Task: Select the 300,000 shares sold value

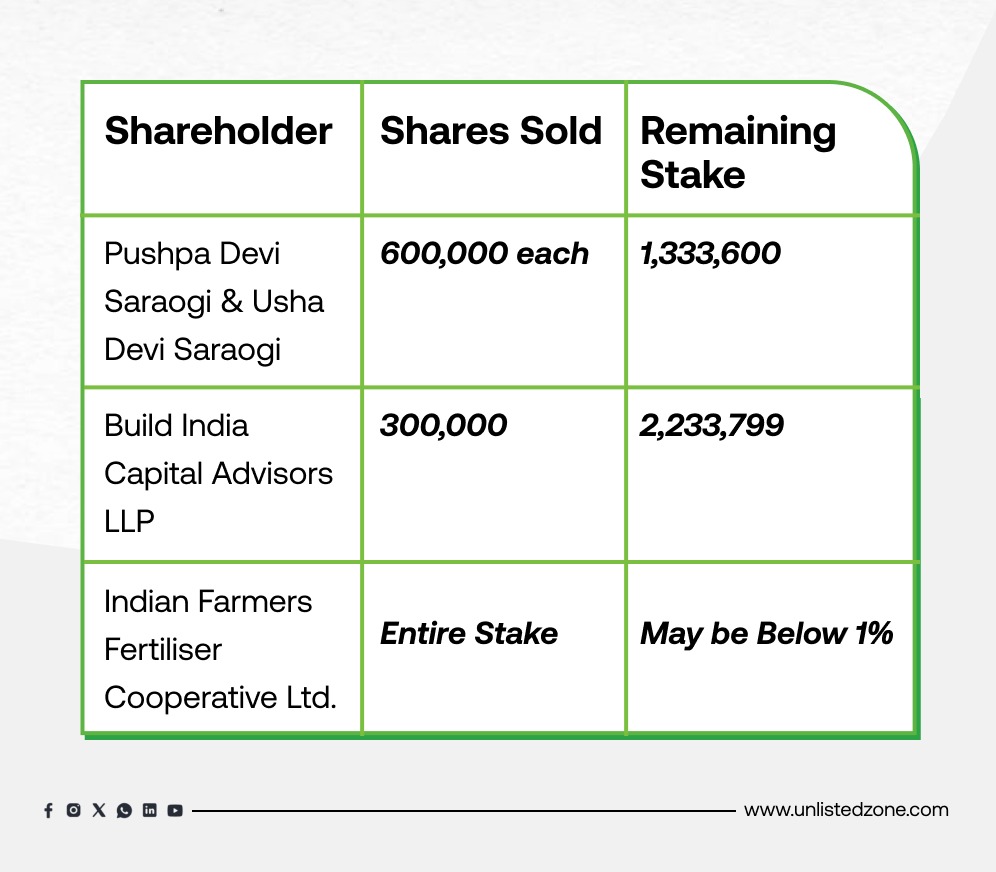Action: point(444,426)
